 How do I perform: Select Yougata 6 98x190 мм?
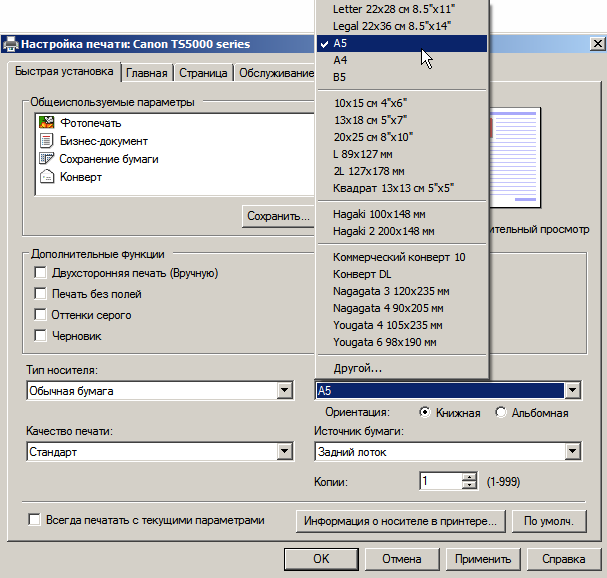(x=402, y=342)
